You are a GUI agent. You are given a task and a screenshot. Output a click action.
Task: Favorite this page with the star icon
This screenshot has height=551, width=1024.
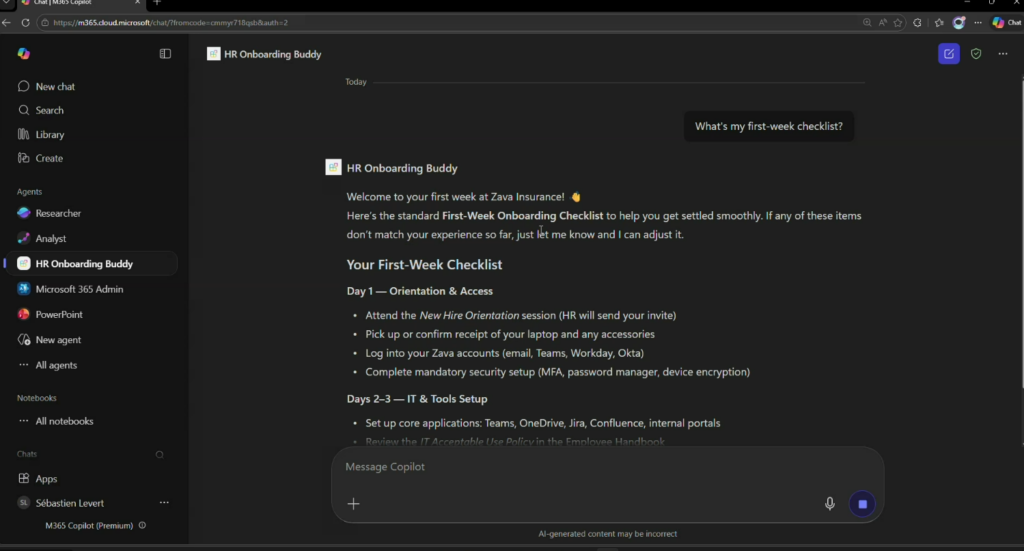click(x=898, y=22)
